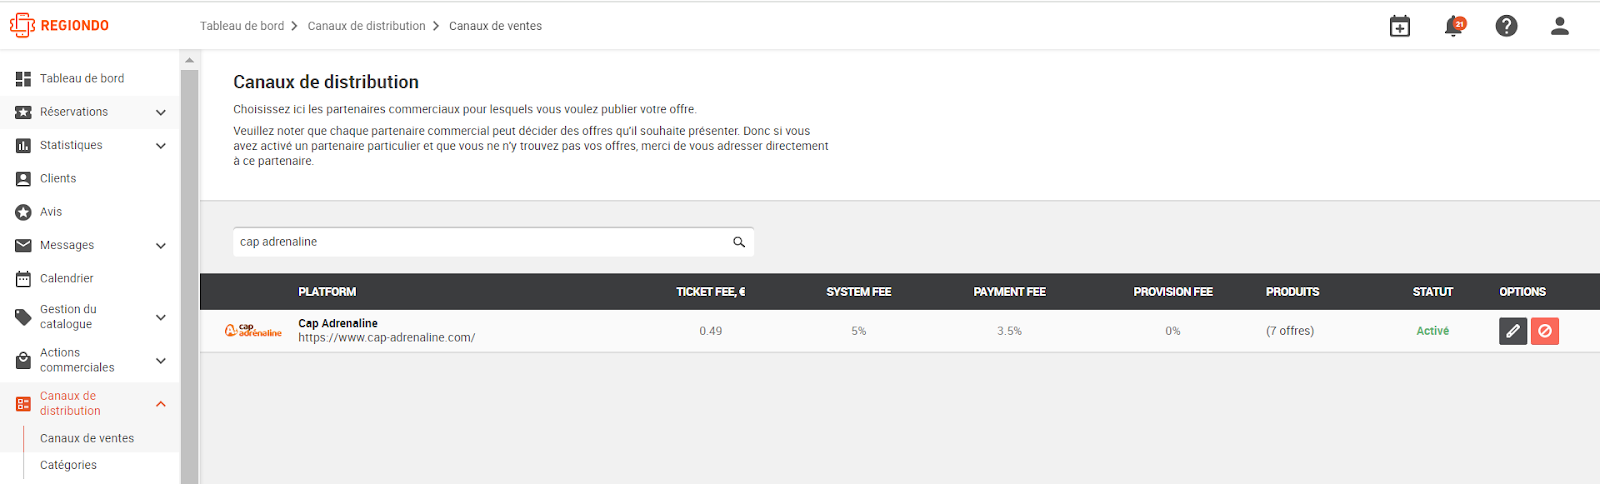Click the Réservations ticket icon
The image size is (1600, 484).
[x=23, y=112]
